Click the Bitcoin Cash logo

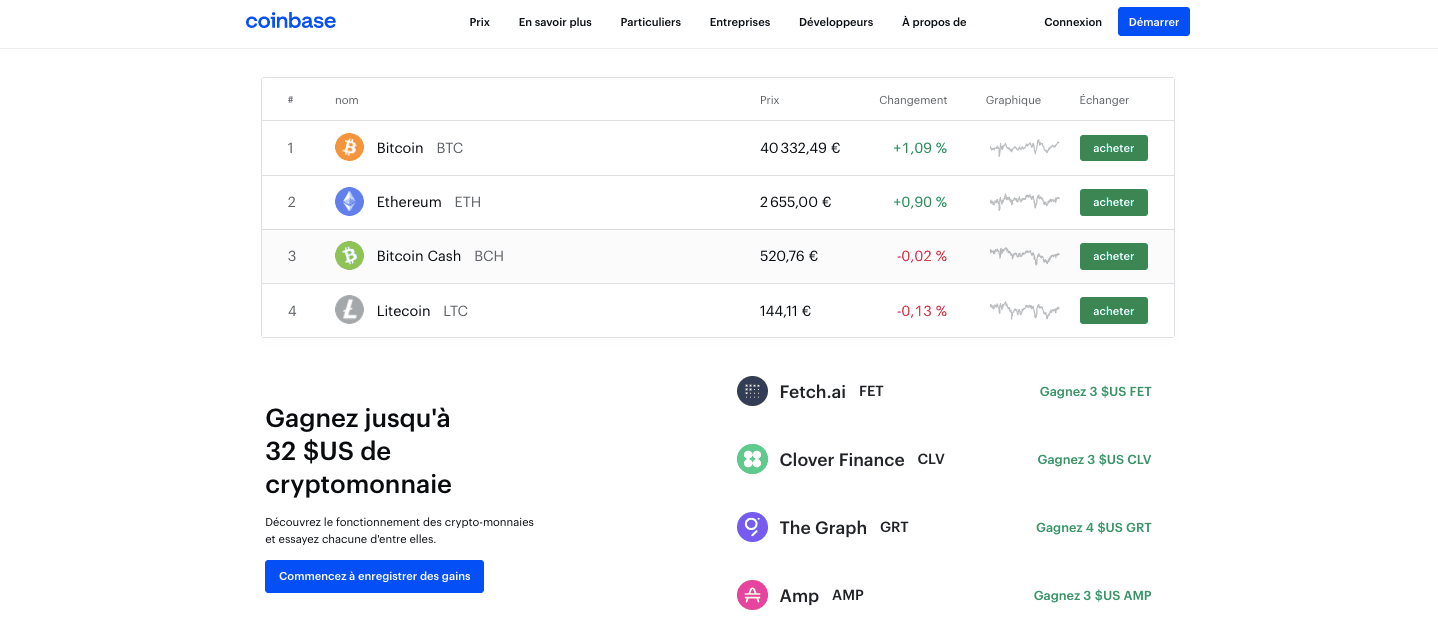tap(349, 255)
